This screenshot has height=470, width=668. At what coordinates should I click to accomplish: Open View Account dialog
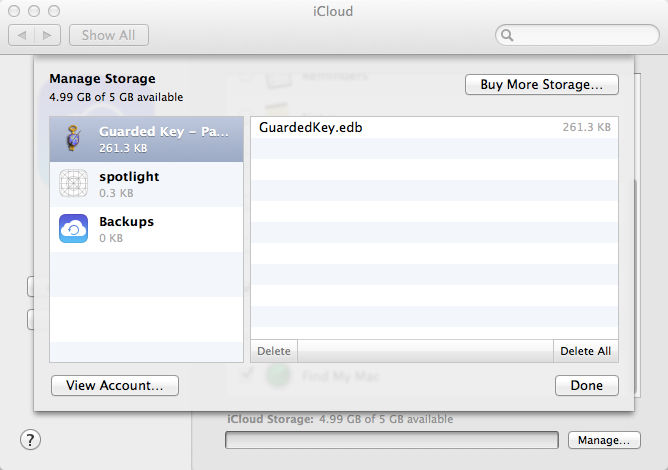point(115,385)
